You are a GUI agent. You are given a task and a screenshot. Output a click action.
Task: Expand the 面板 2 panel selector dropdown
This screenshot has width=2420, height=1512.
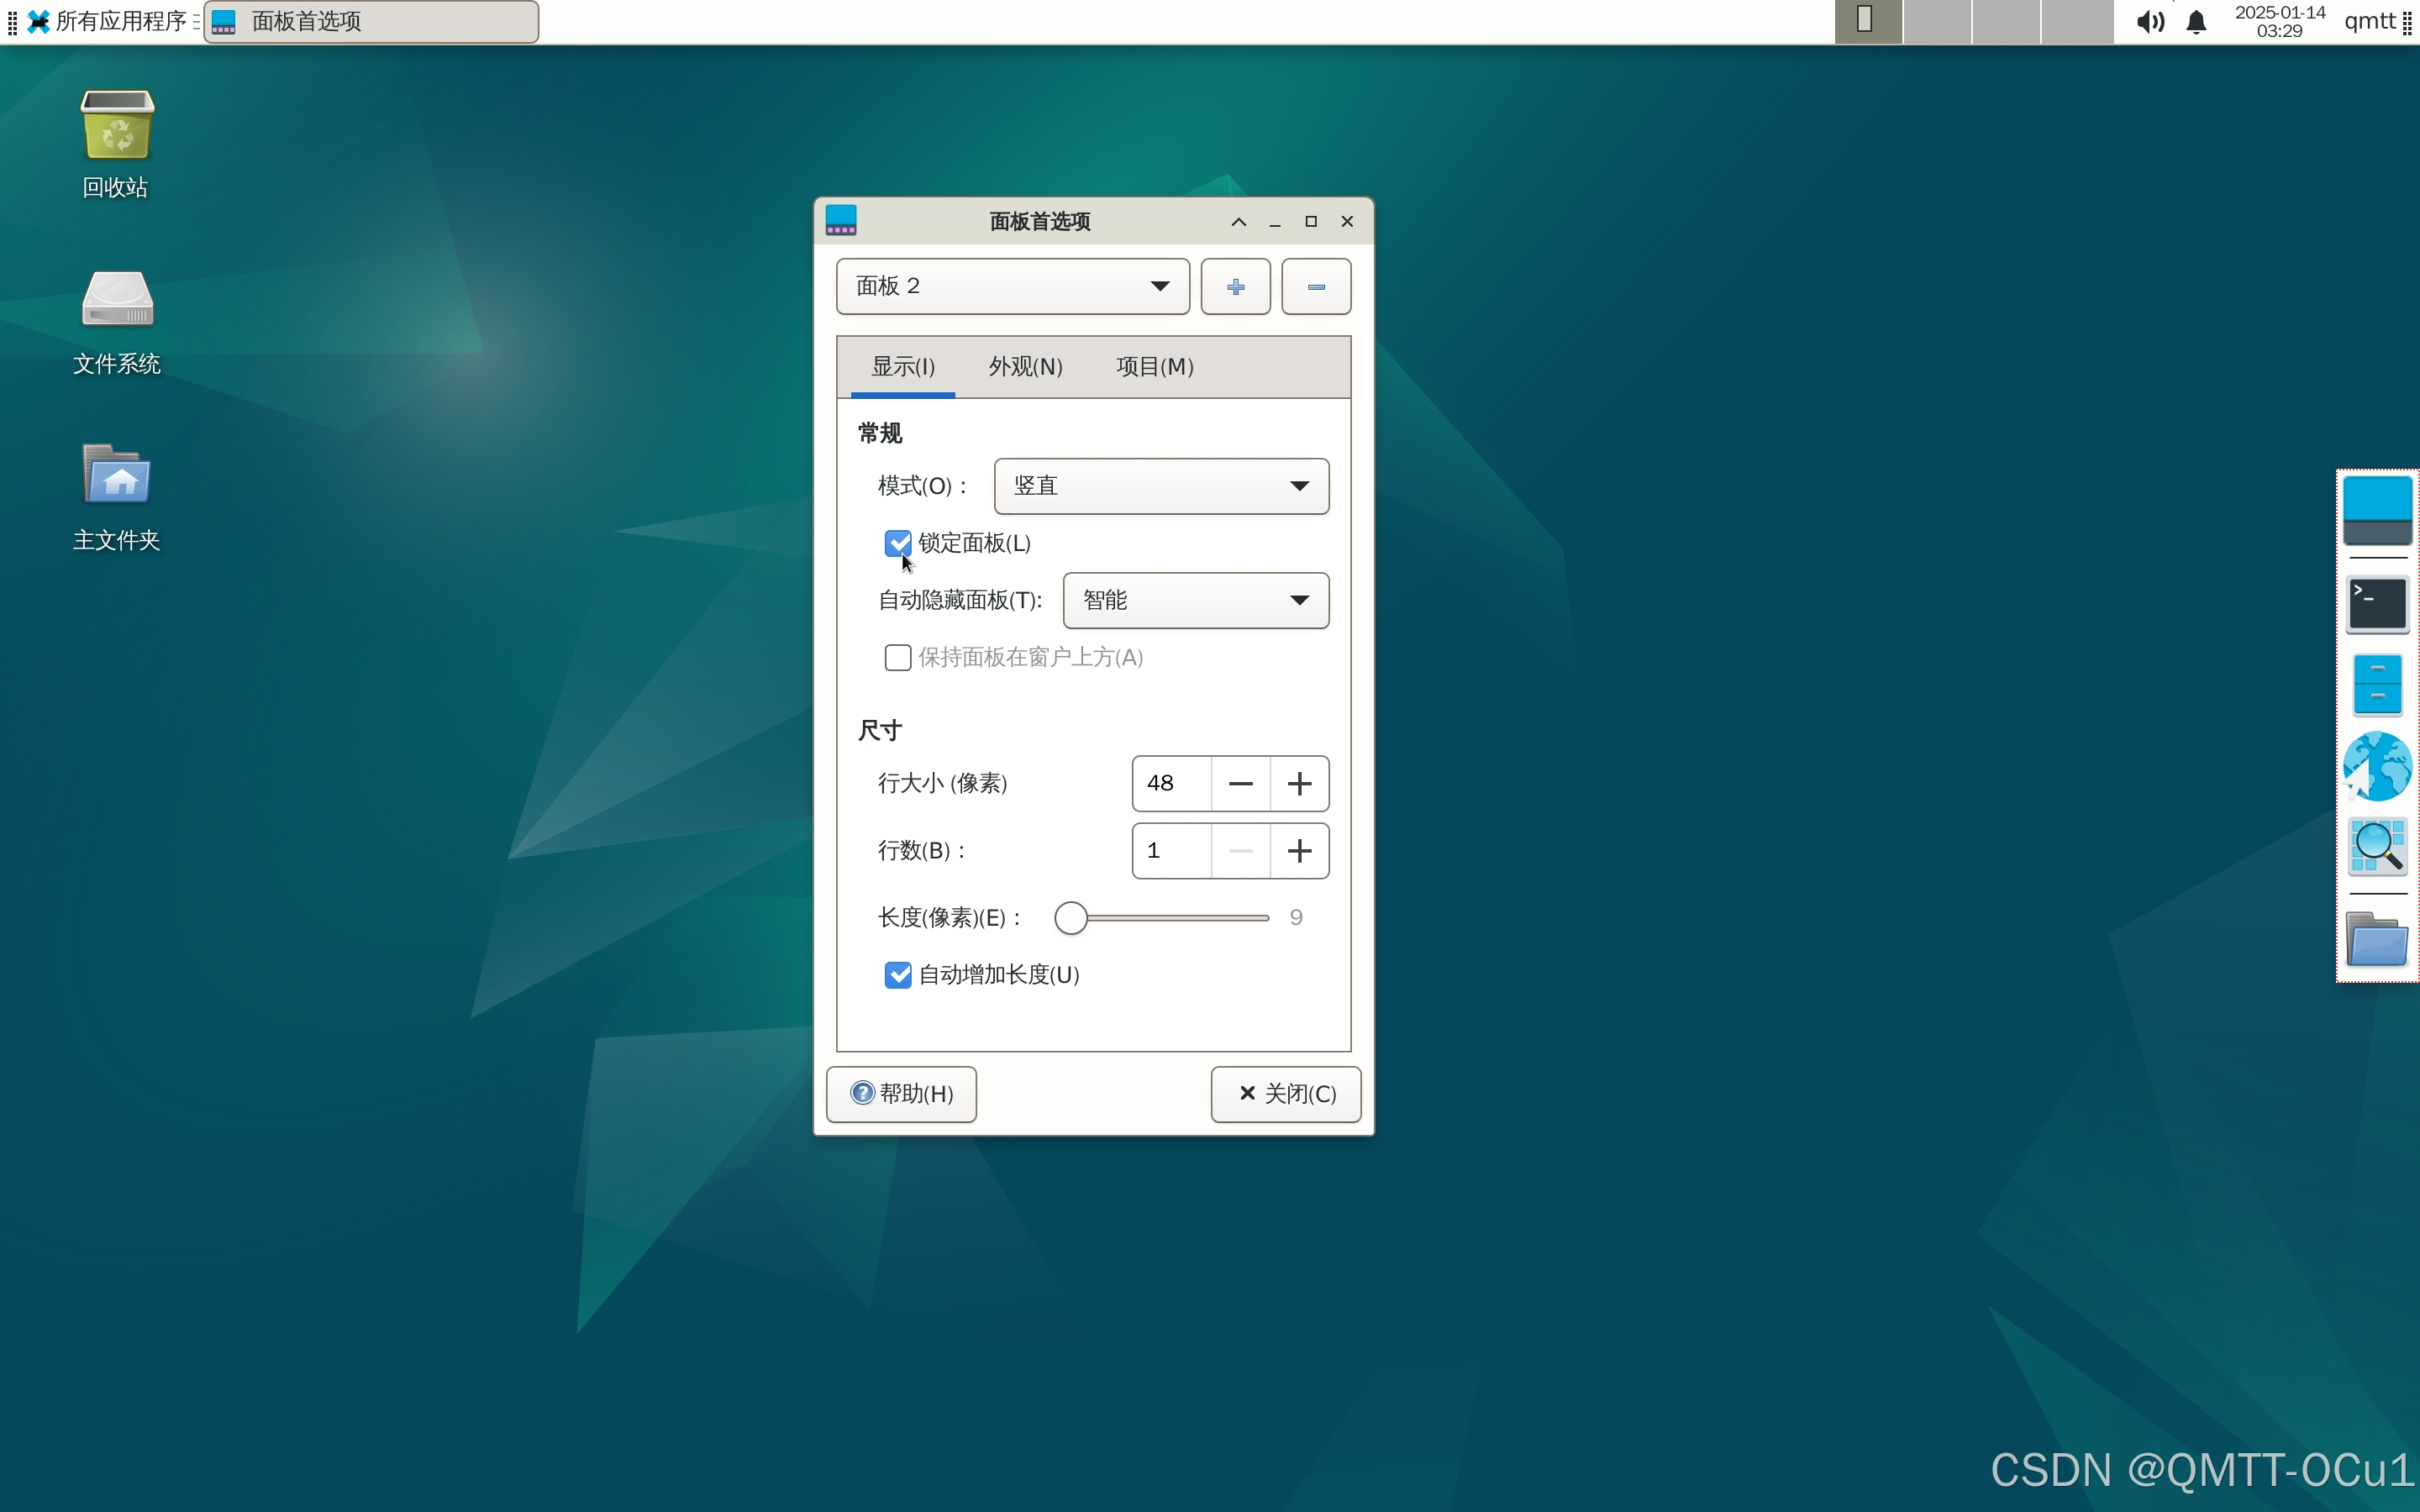click(x=1012, y=287)
